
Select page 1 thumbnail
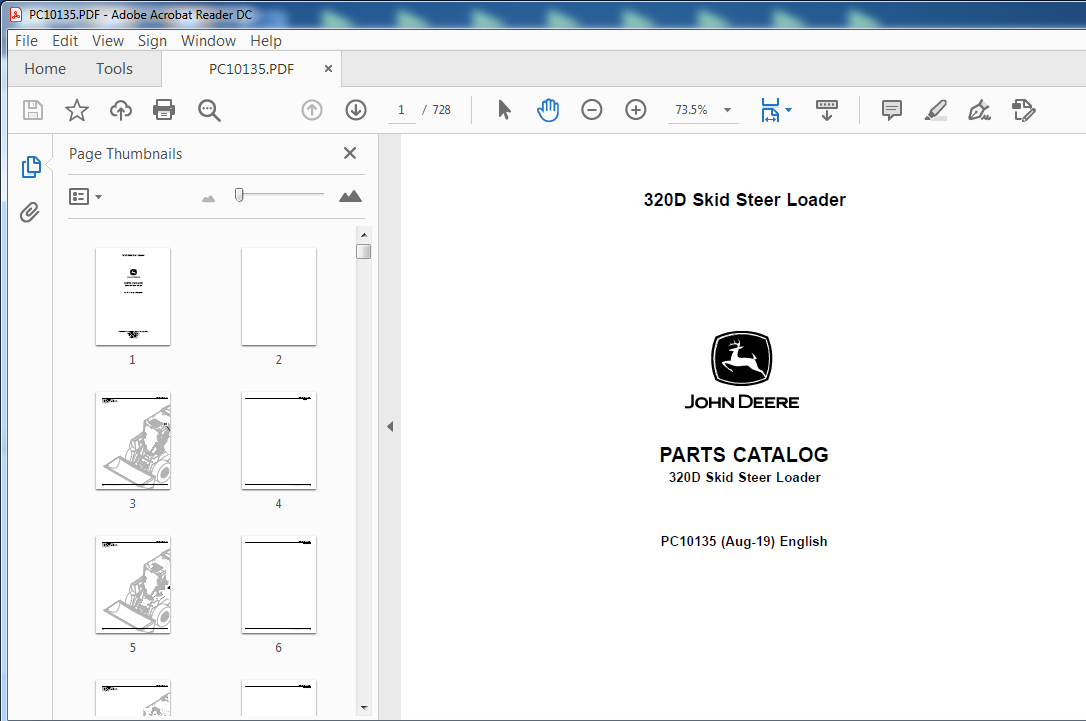[x=133, y=296]
